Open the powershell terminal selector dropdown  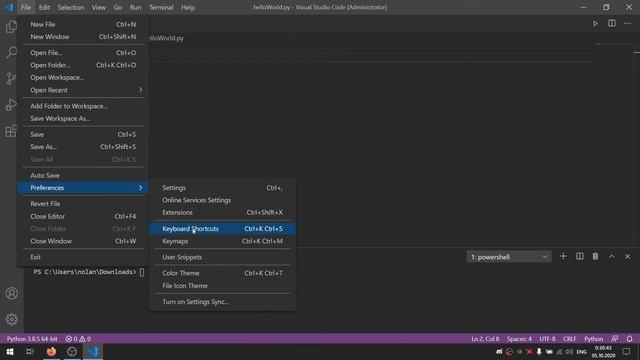point(509,257)
